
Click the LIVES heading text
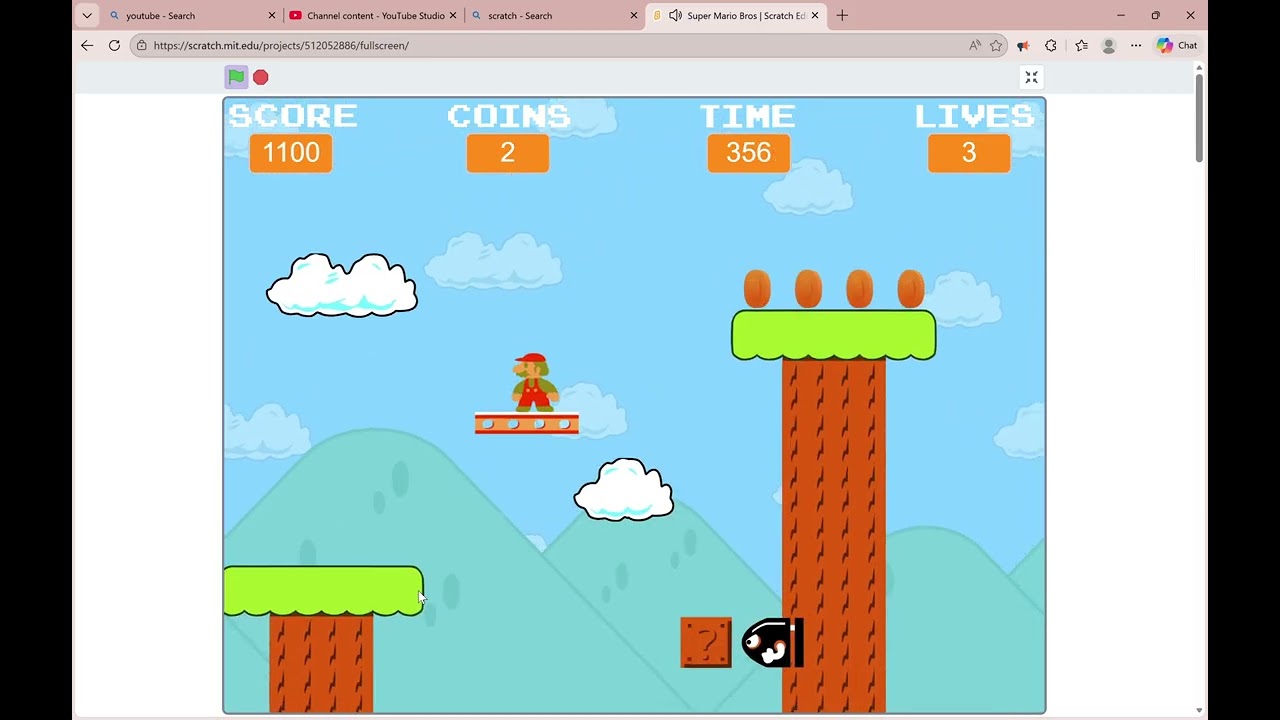coord(975,116)
